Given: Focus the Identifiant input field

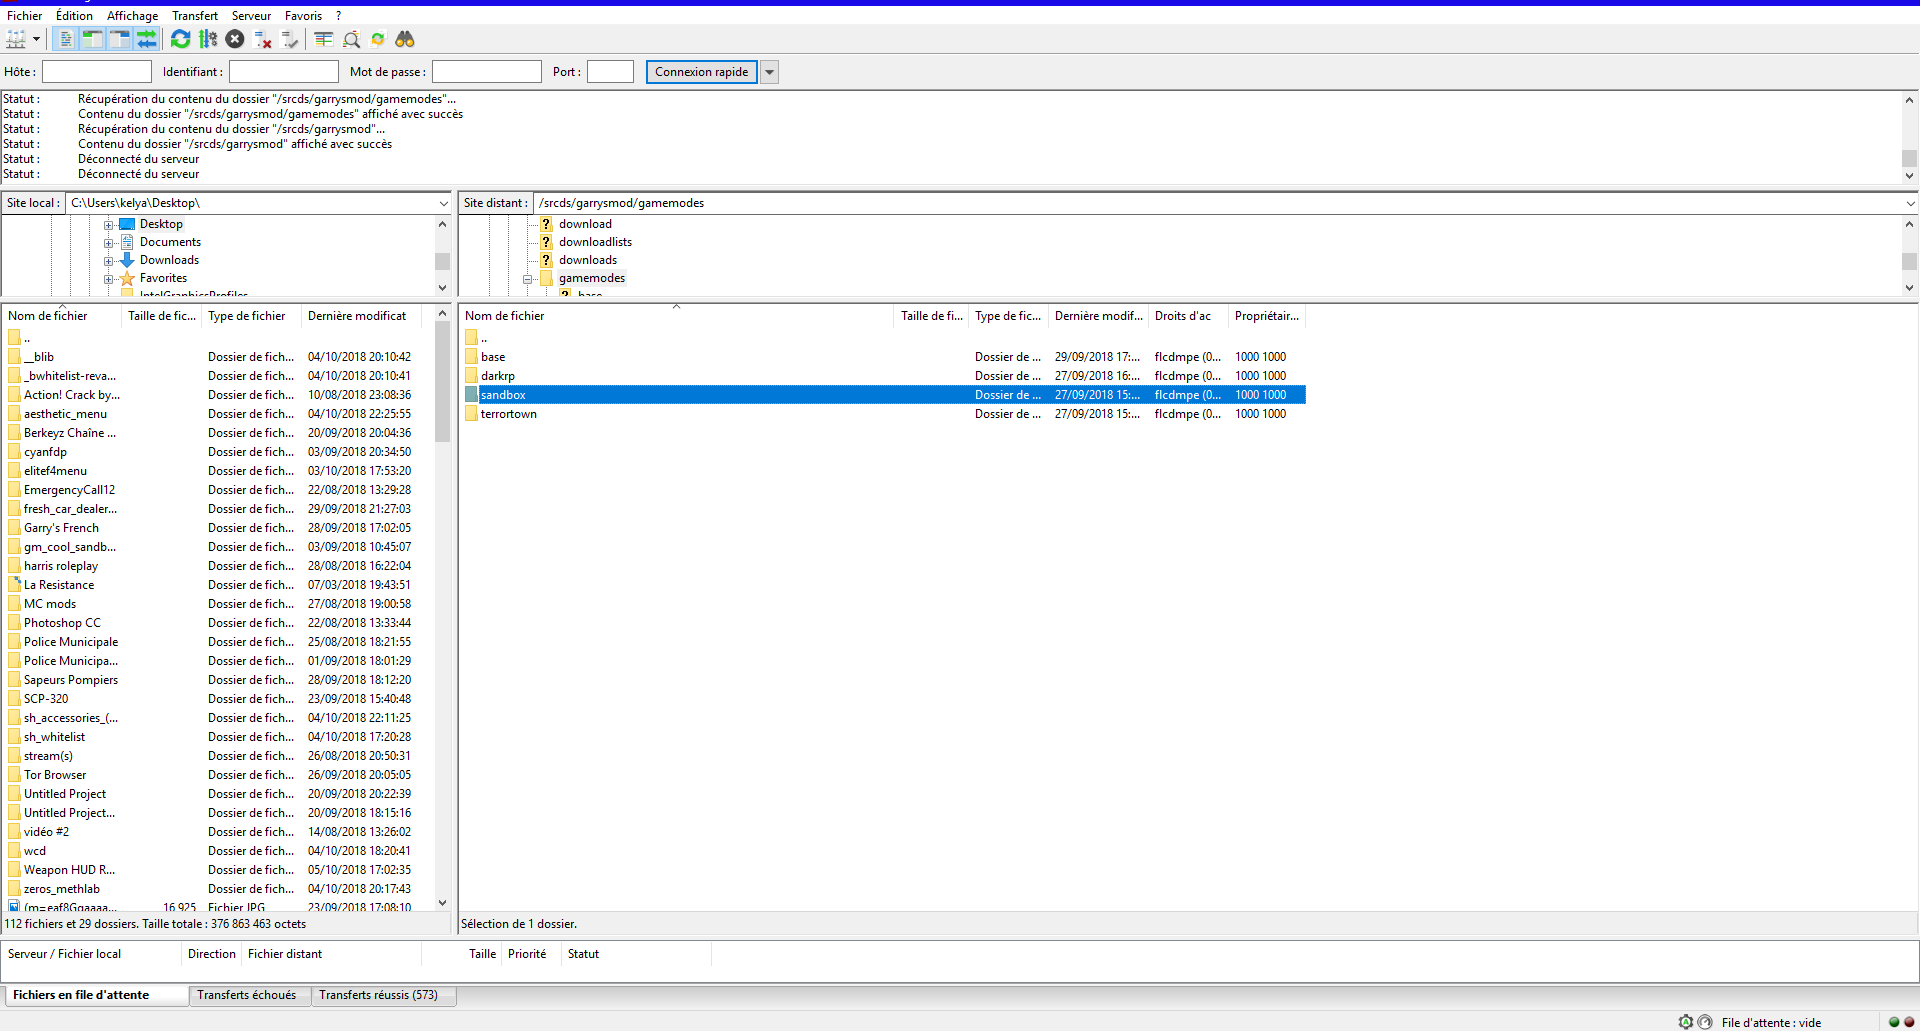Looking at the screenshot, I should point(283,72).
